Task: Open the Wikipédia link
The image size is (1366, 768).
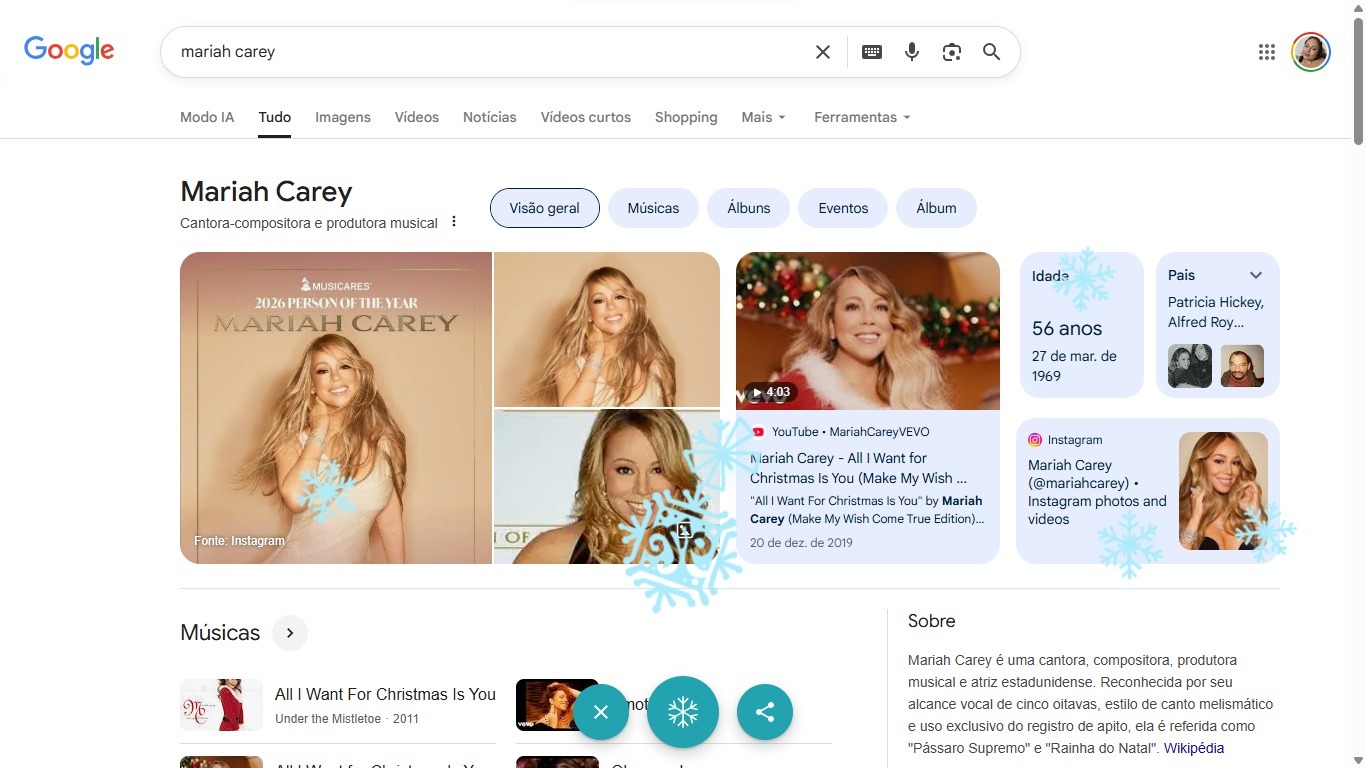Action: [x=1193, y=748]
